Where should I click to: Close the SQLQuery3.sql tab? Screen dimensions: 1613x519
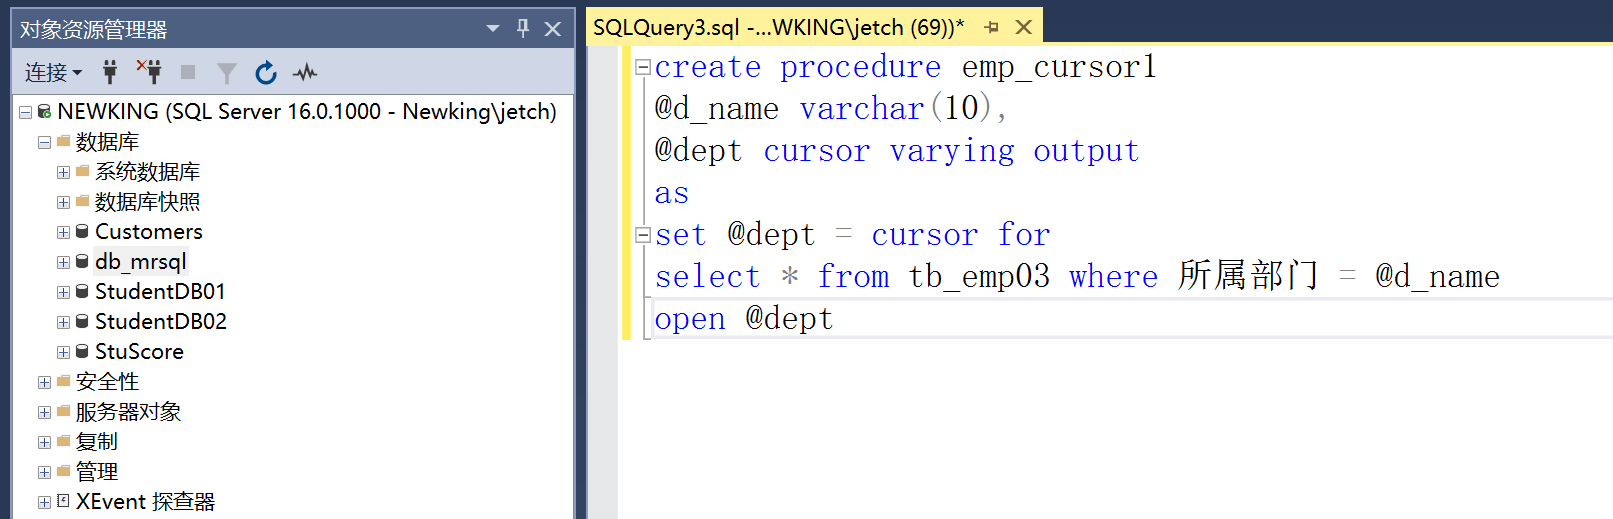click(x=1024, y=27)
